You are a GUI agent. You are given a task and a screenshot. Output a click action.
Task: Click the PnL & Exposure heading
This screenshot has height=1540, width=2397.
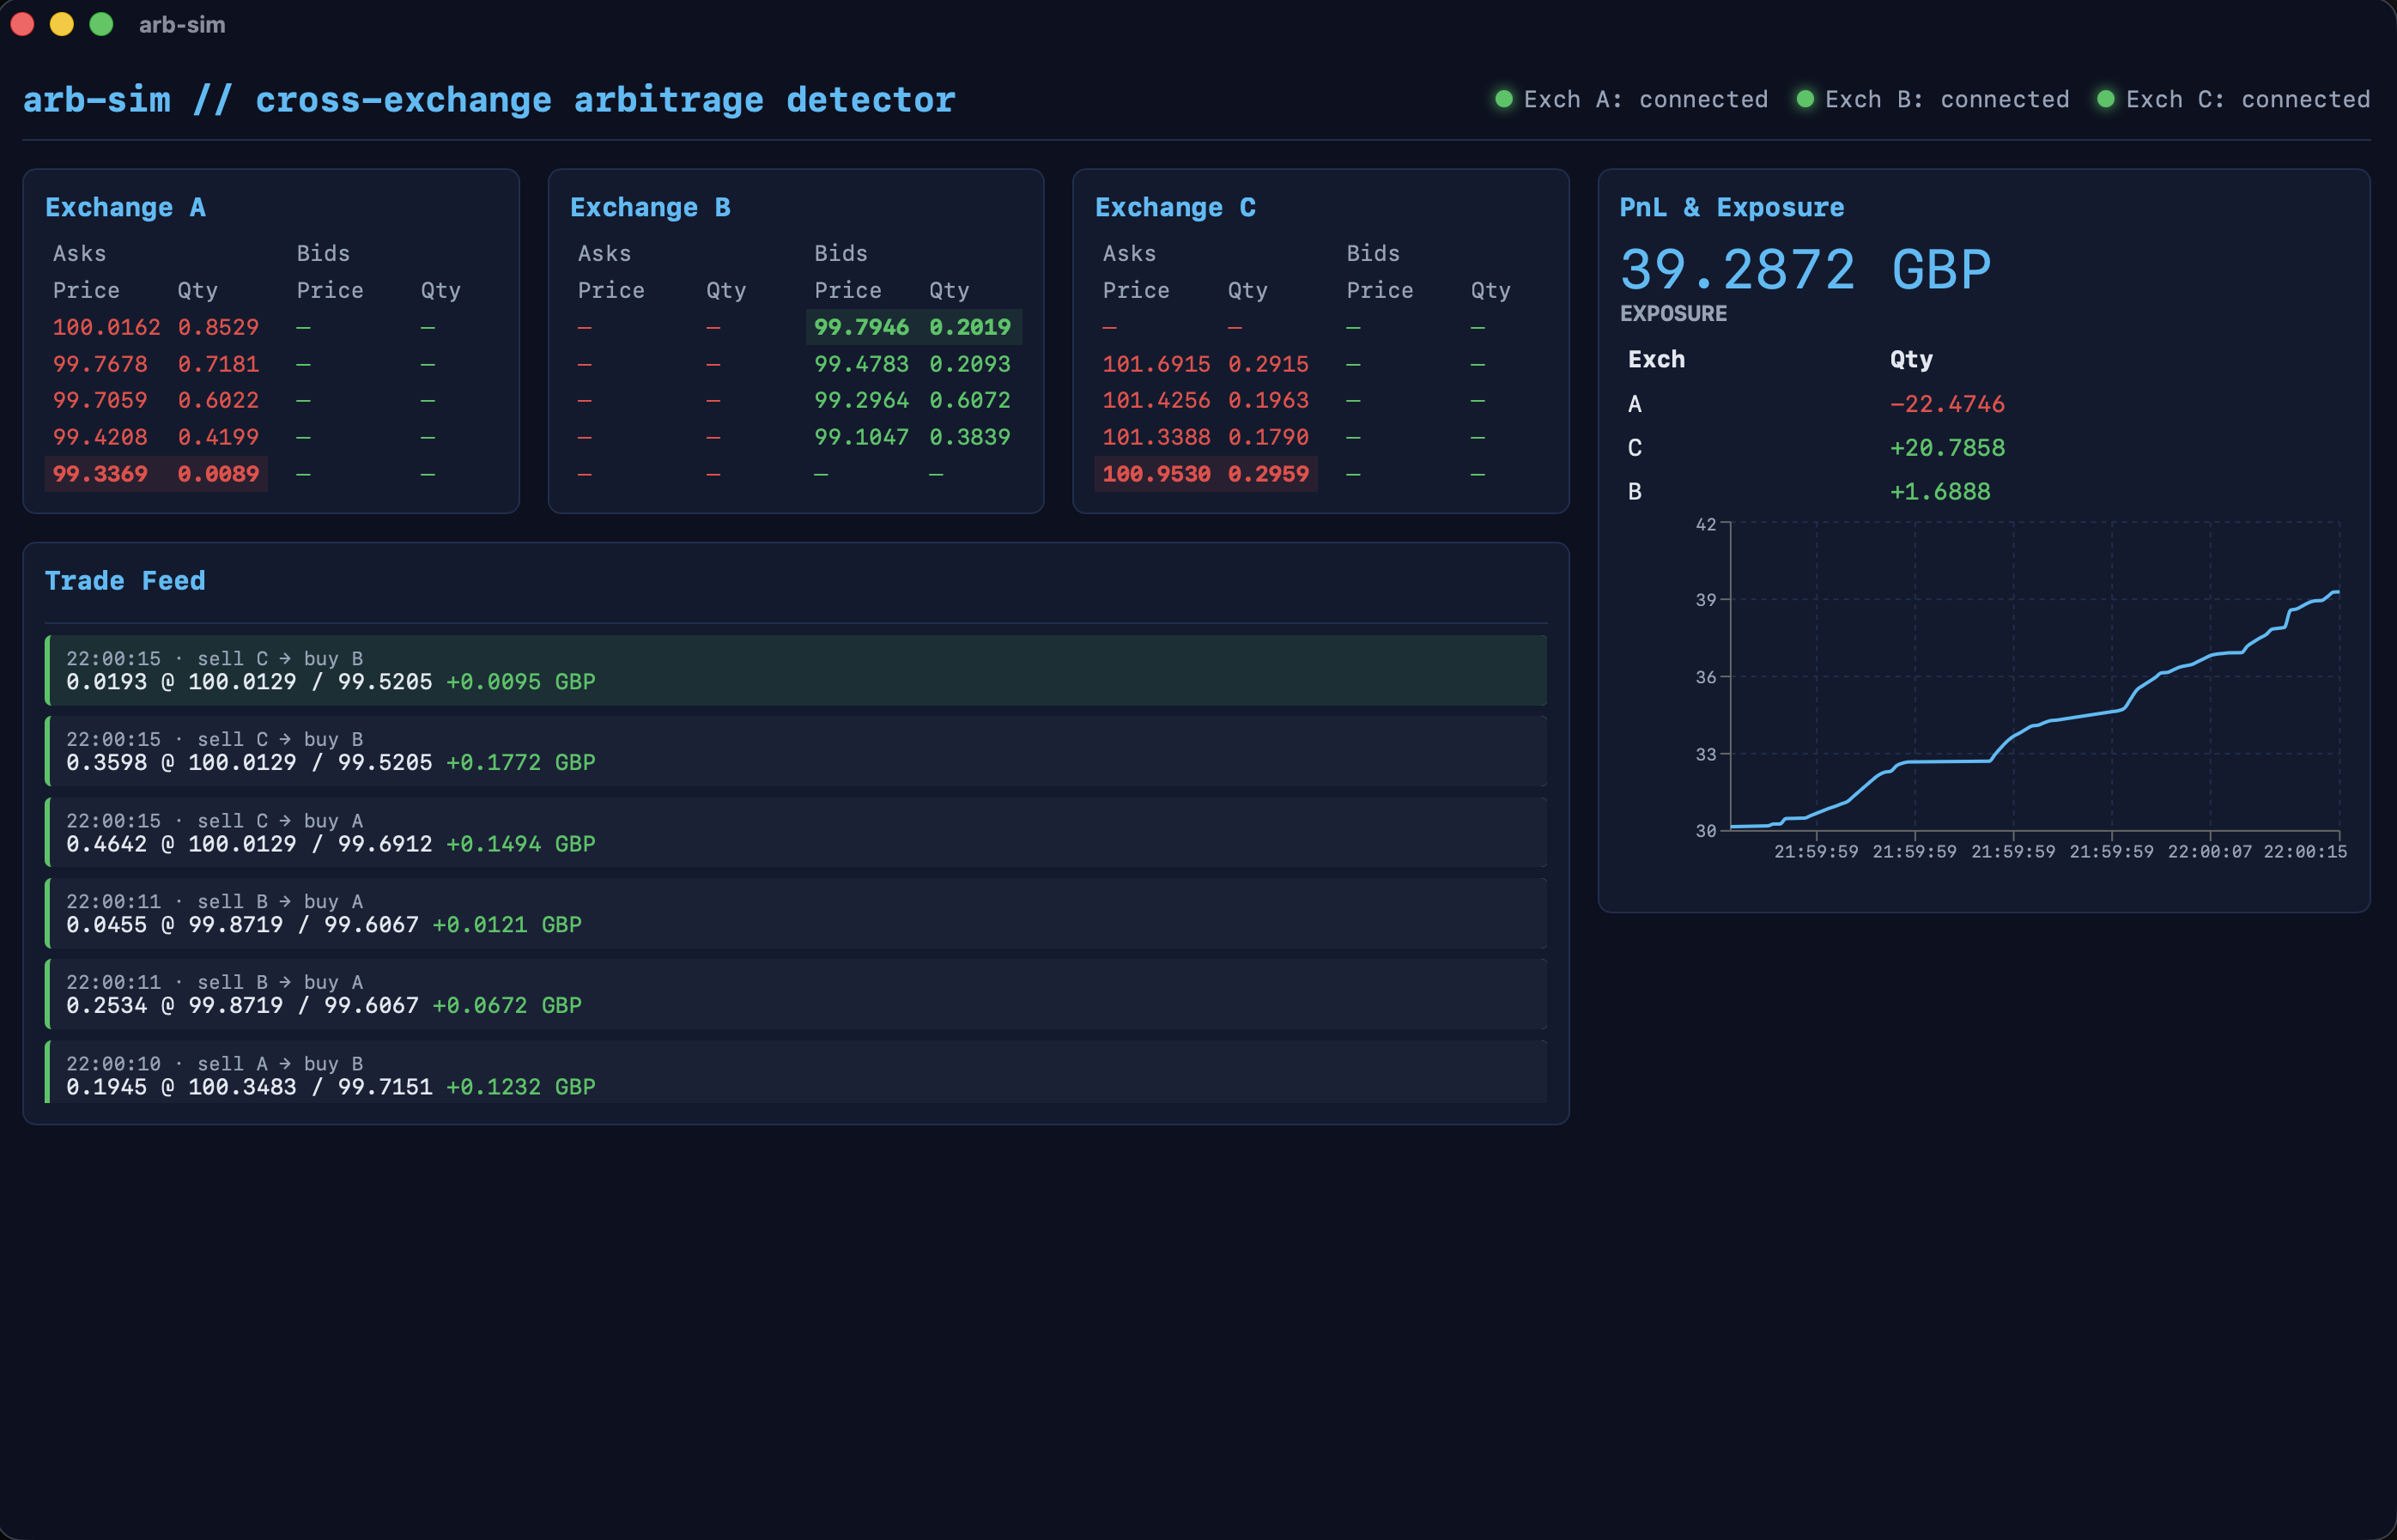click(1732, 207)
